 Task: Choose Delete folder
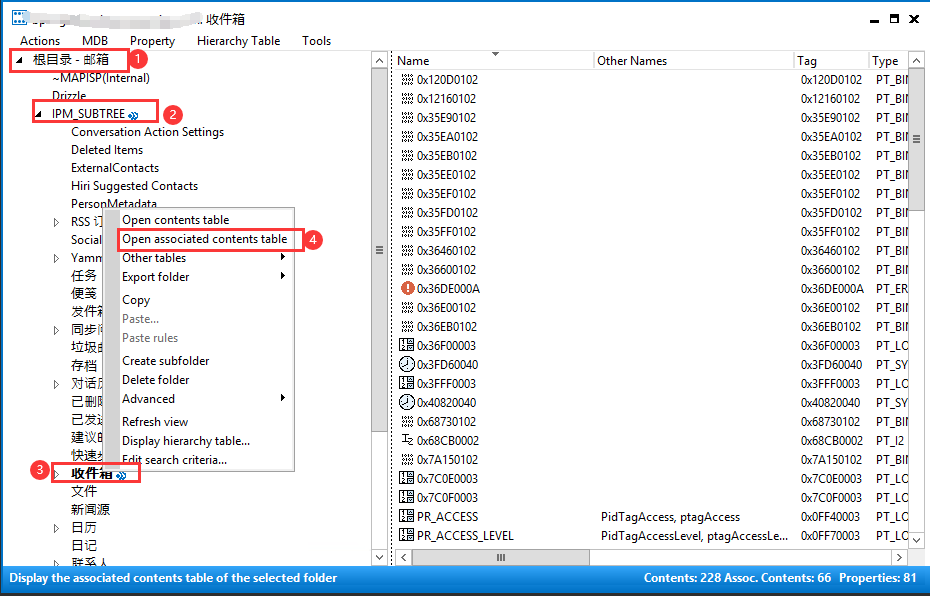pyautogui.click(x=205, y=380)
